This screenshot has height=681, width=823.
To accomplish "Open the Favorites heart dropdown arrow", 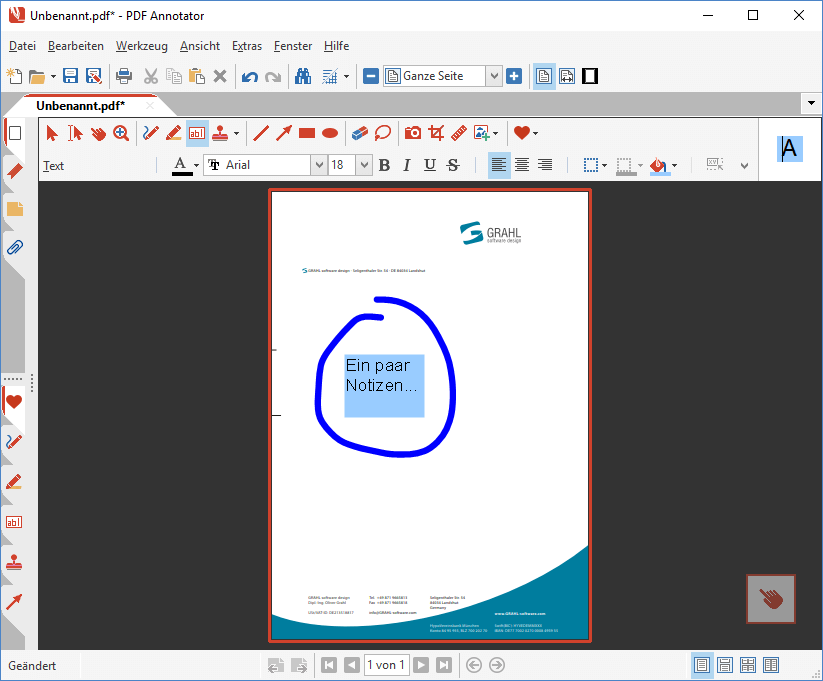I will tap(535, 133).
